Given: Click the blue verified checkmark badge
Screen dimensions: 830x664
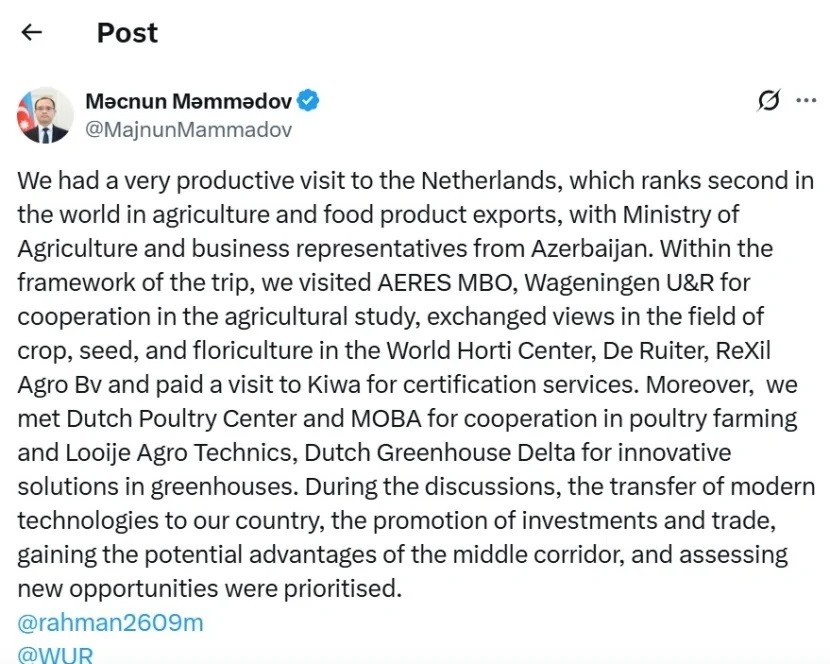Looking at the screenshot, I should click(309, 101).
